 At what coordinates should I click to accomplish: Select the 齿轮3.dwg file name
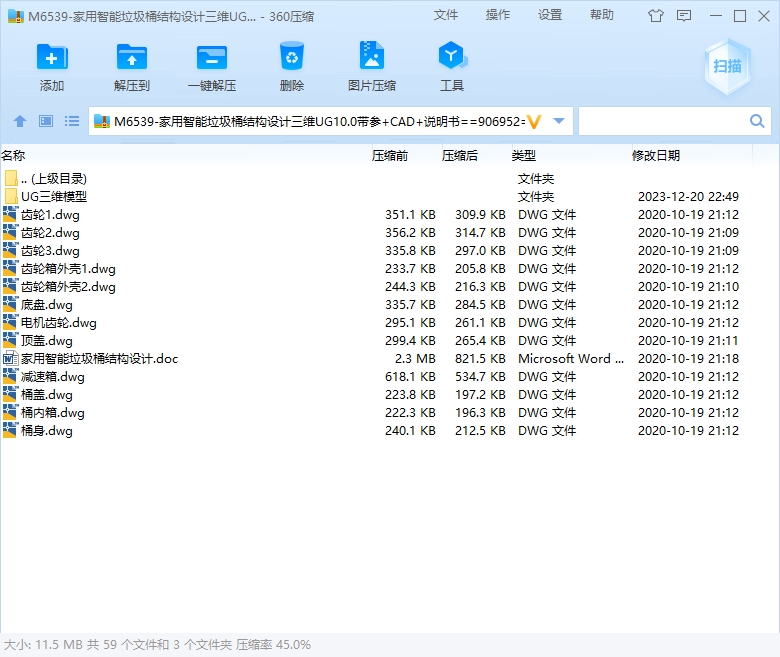pyautogui.click(x=50, y=251)
